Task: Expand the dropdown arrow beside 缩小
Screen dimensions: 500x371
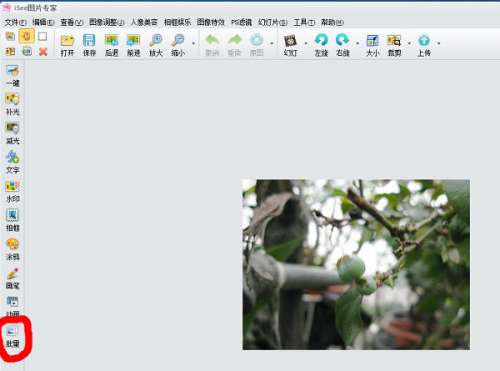Action: point(193,43)
